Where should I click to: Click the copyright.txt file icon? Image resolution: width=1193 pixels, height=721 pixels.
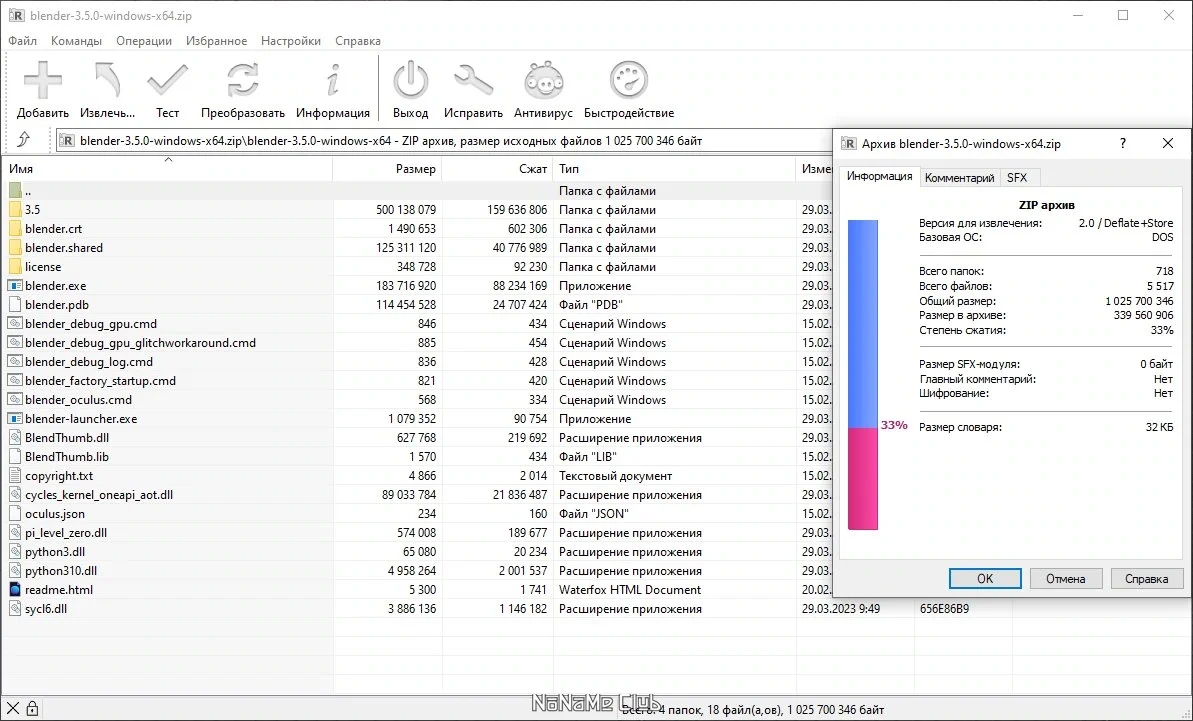tap(14, 476)
